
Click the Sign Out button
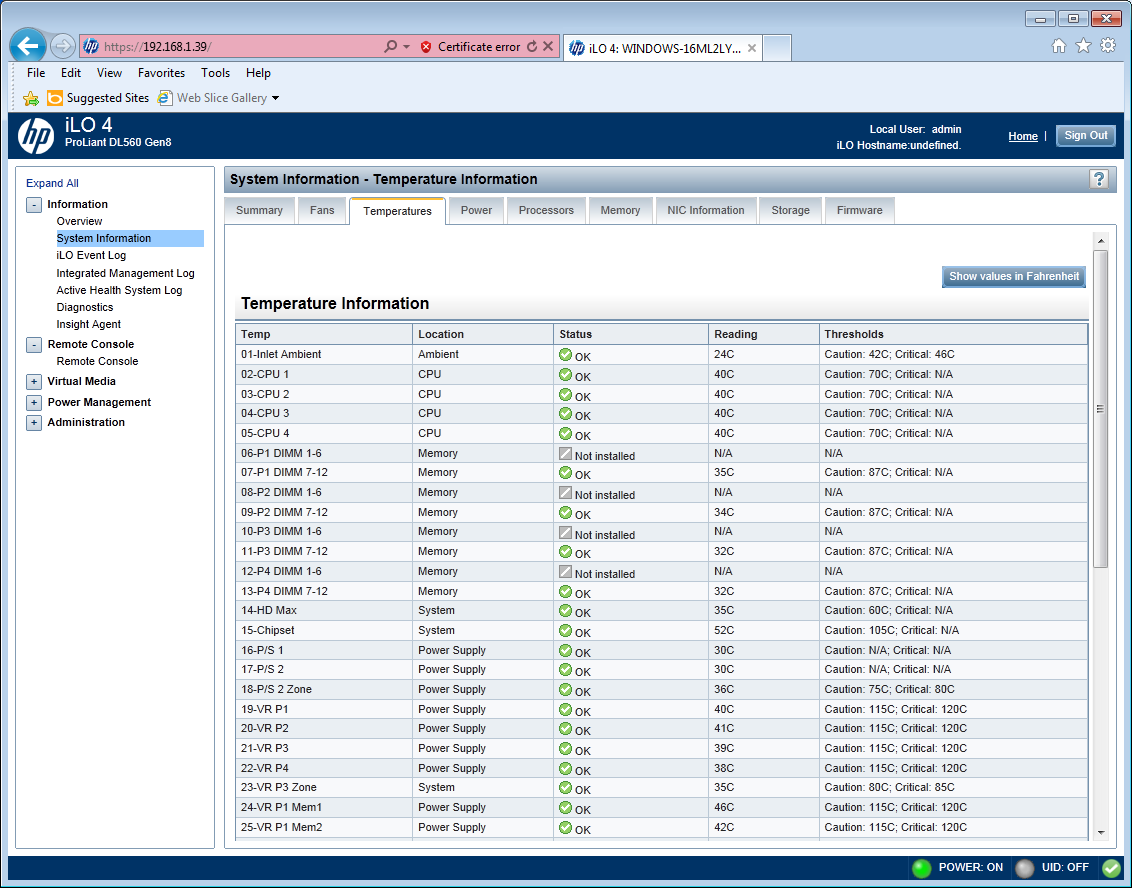pos(1085,136)
